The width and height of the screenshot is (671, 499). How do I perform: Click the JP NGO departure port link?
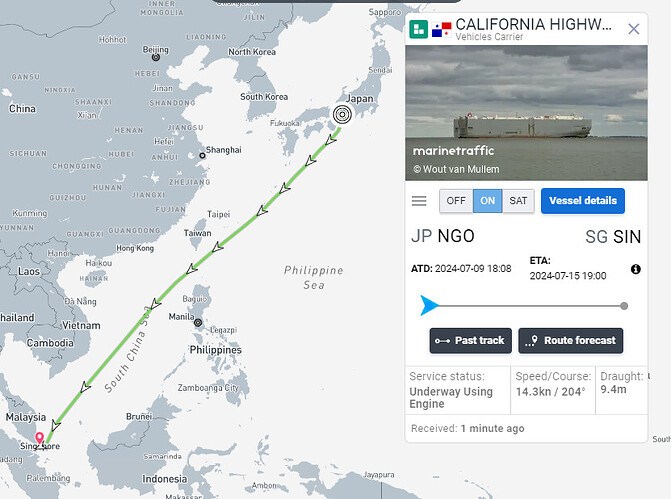(442, 236)
